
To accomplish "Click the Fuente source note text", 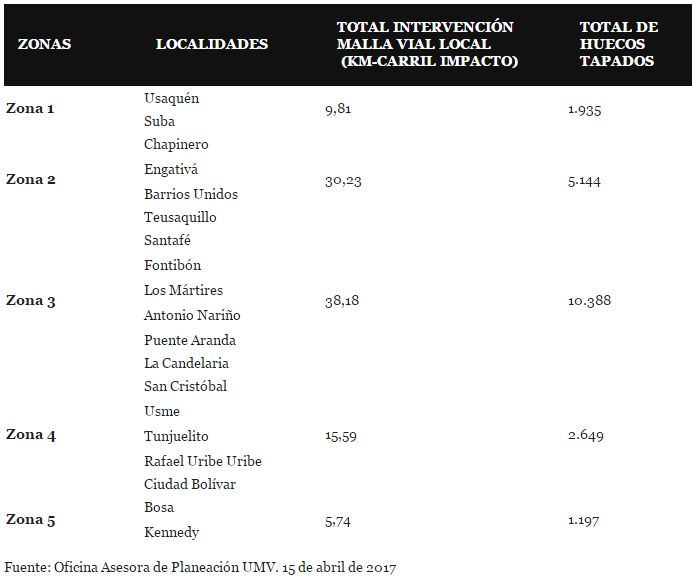I will pyautogui.click(x=200, y=567).
